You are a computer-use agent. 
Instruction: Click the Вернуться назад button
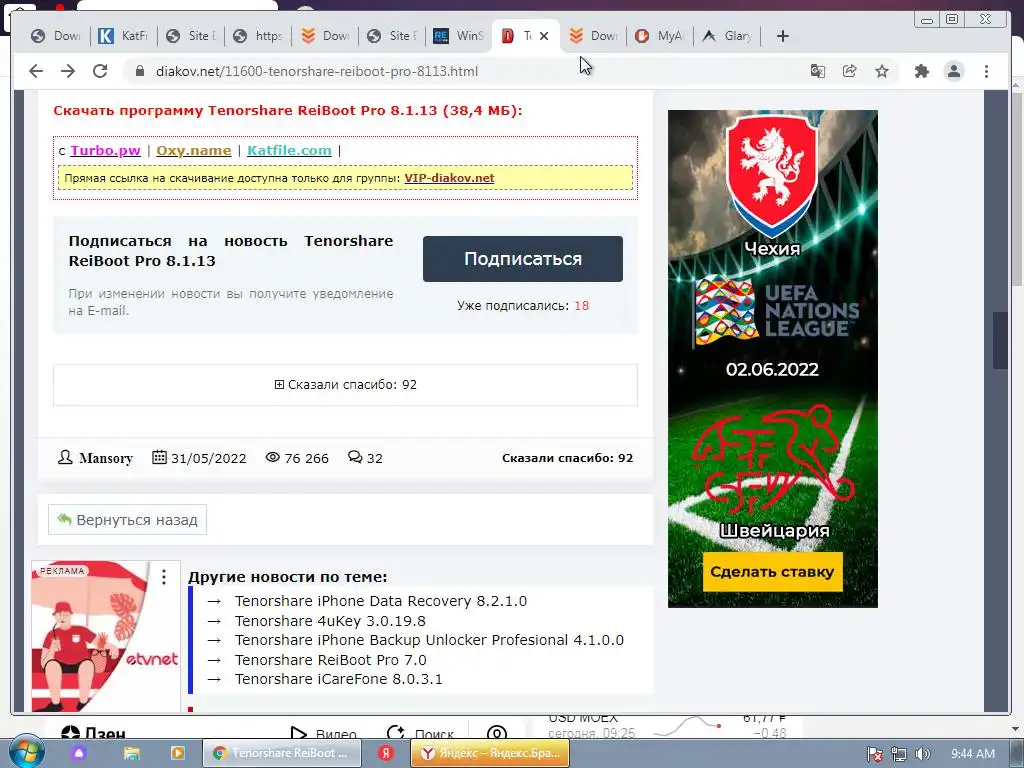(x=127, y=520)
